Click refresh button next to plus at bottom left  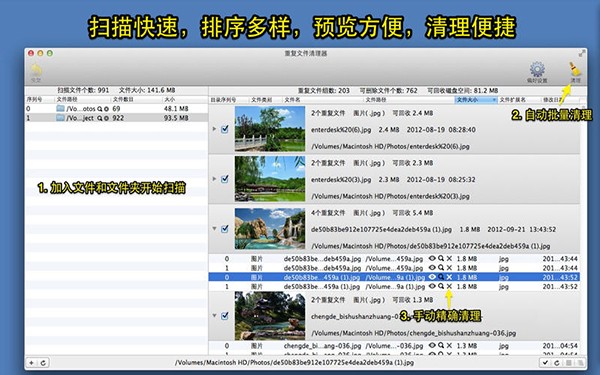[x=43, y=362]
